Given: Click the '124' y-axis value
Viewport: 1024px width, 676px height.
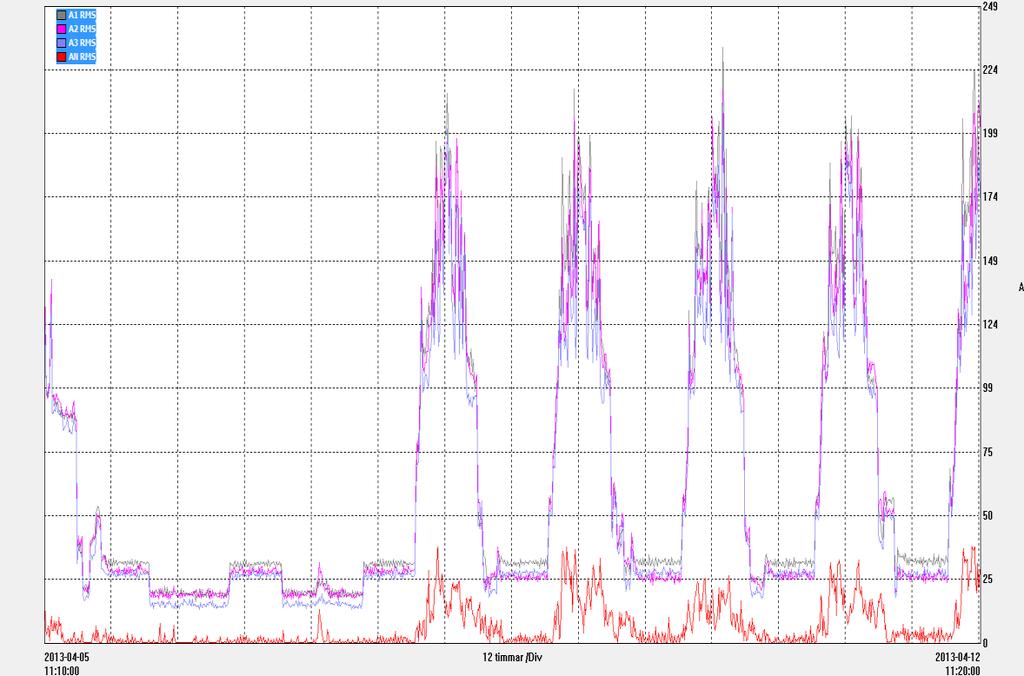Looking at the screenshot, I should pyautogui.click(x=990, y=324).
